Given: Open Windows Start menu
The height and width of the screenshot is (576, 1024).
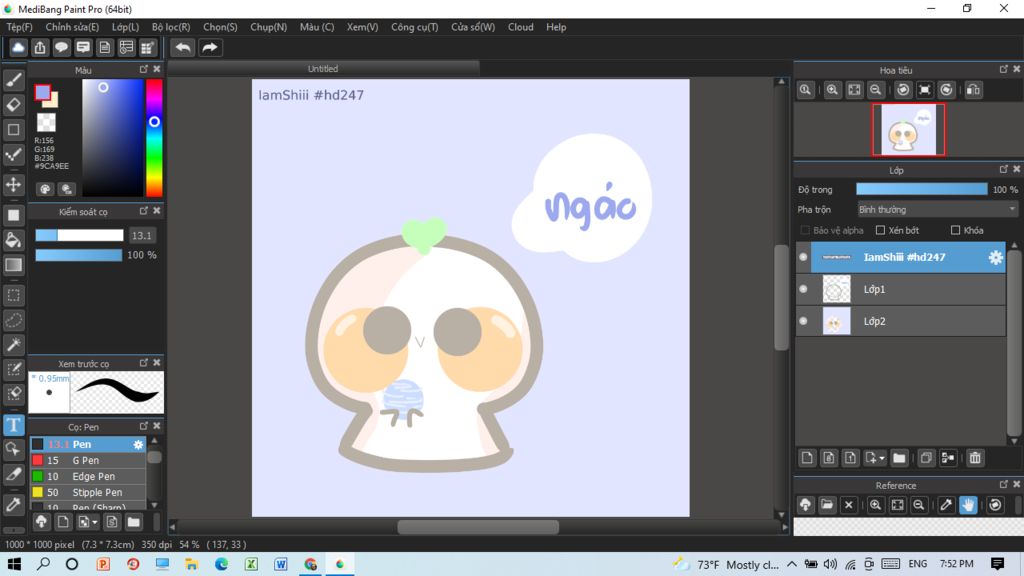Looking at the screenshot, I should [x=14, y=564].
